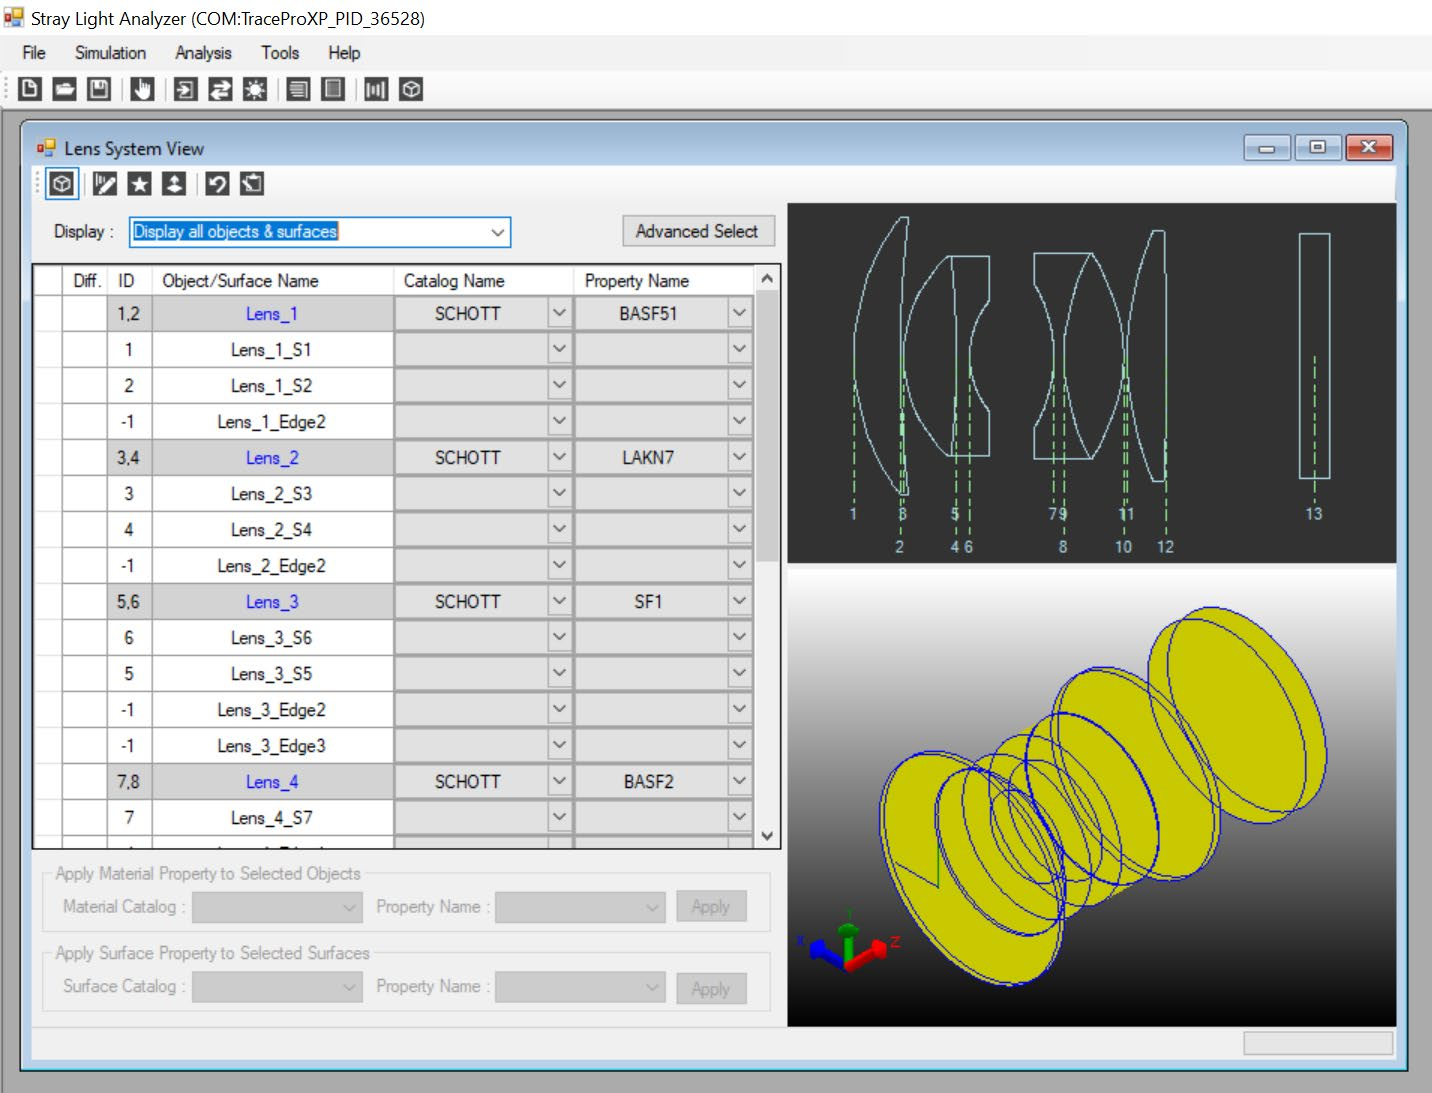Click the sun light source icon
The width and height of the screenshot is (1432, 1093).
pyautogui.click(x=255, y=89)
